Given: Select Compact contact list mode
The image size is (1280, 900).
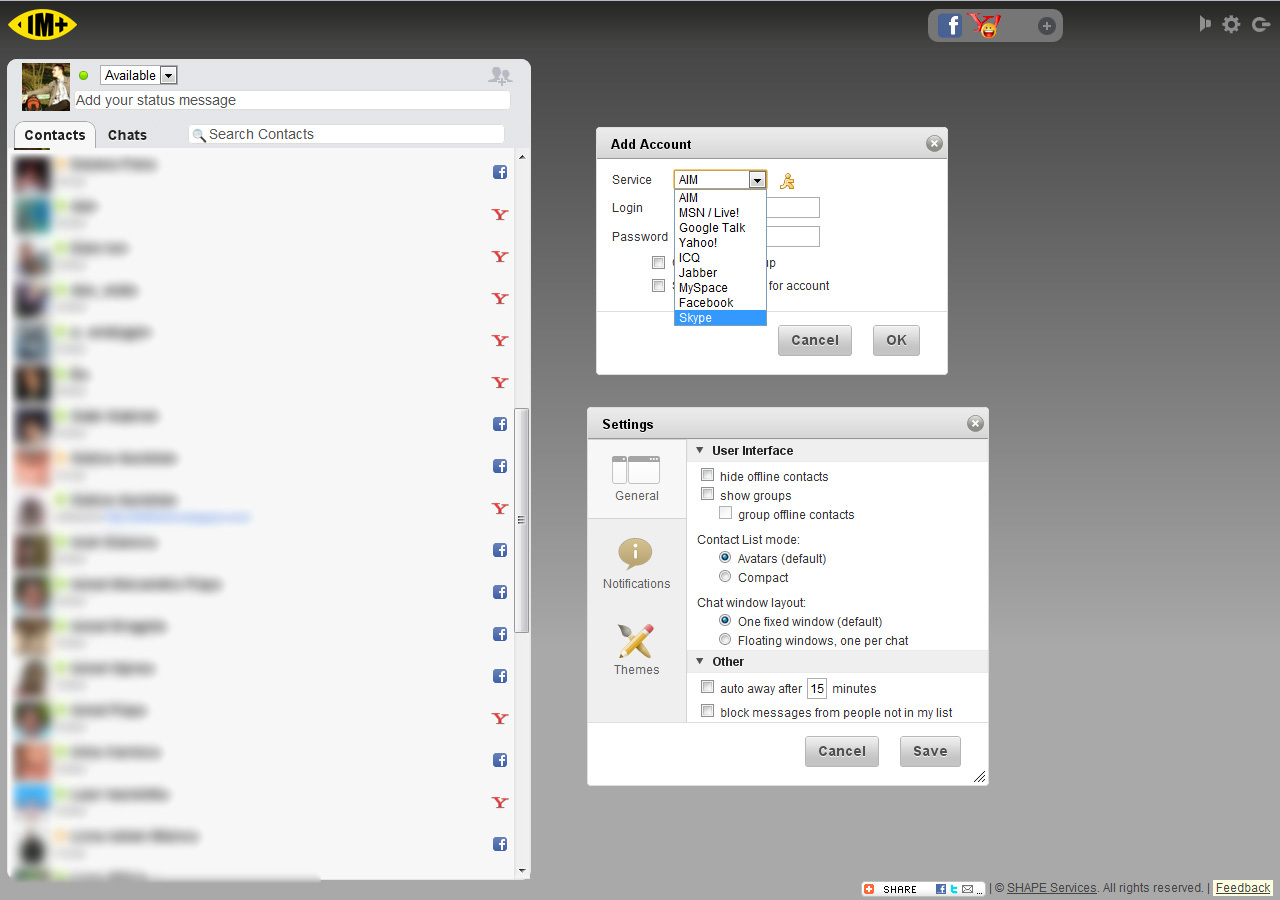Looking at the screenshot, I should coord(725,577).
